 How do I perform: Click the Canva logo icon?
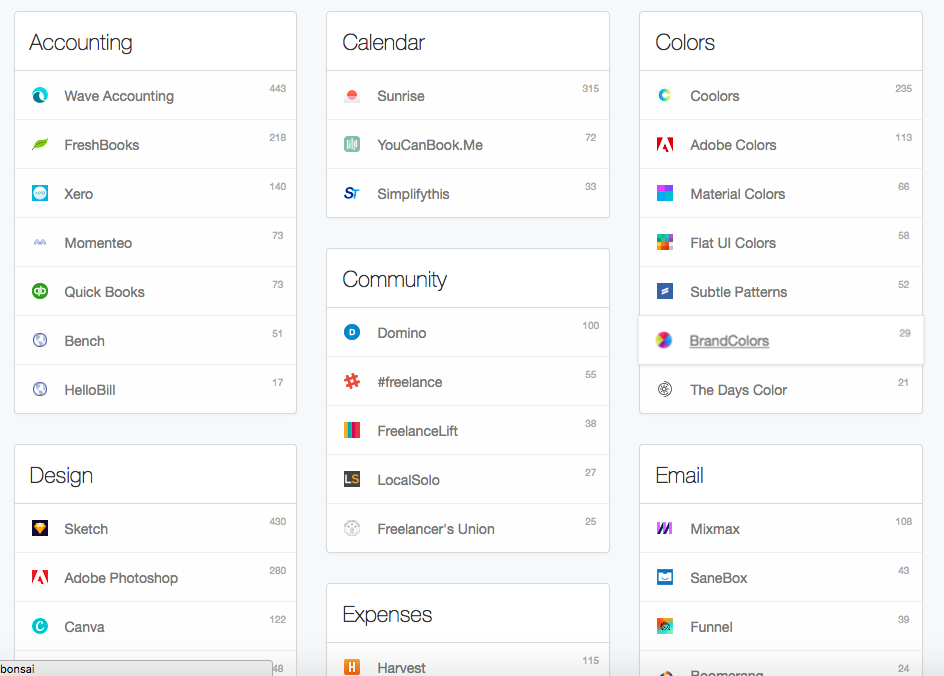pyautogui.click(x=40, y=627)
